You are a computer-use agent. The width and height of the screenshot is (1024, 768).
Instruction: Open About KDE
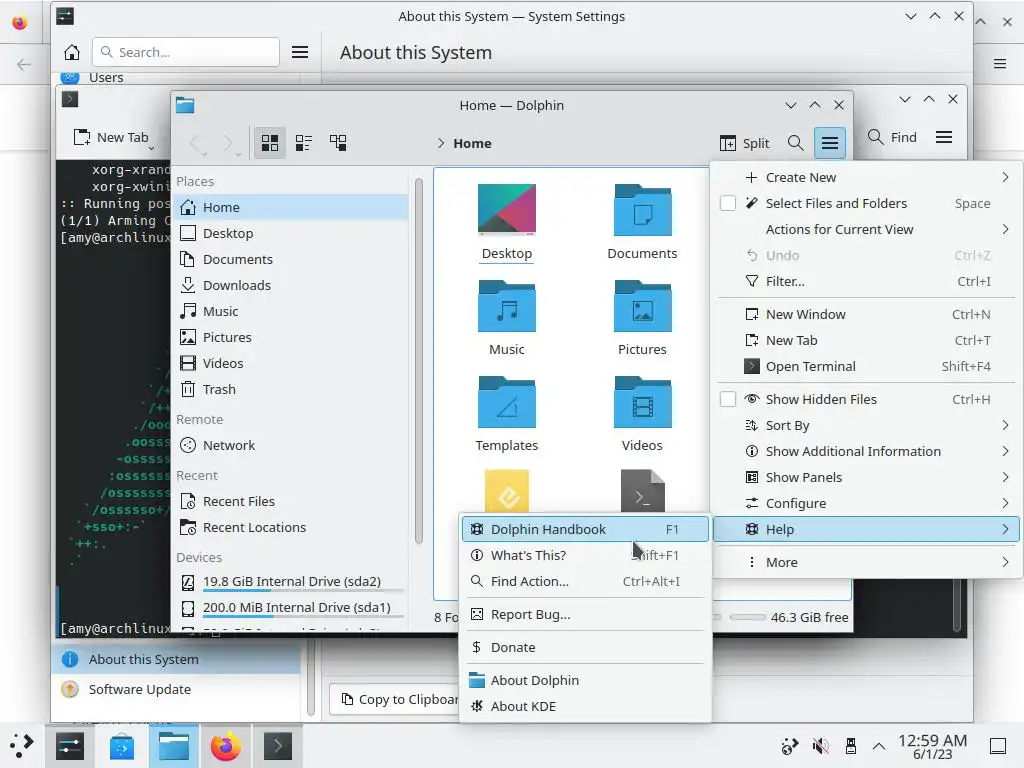(585, 707)
